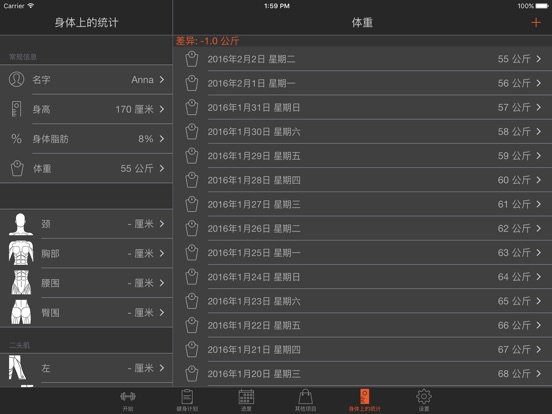The height and width of the screenshot is (414, 552).
Task: Tap the scale icon for 2016年2月2日
Action: (x=192, y=59)
